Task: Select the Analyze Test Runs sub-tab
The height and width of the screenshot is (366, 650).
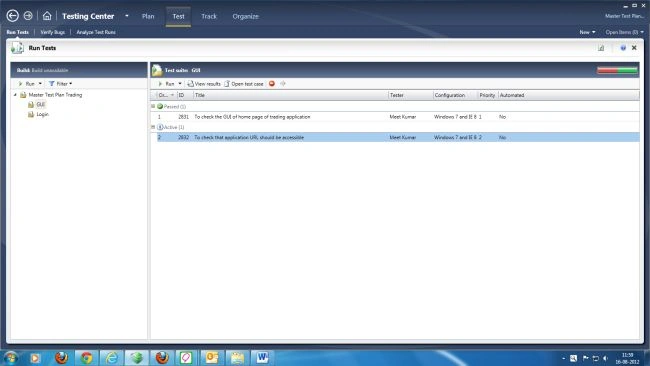Action: [96, 32]
